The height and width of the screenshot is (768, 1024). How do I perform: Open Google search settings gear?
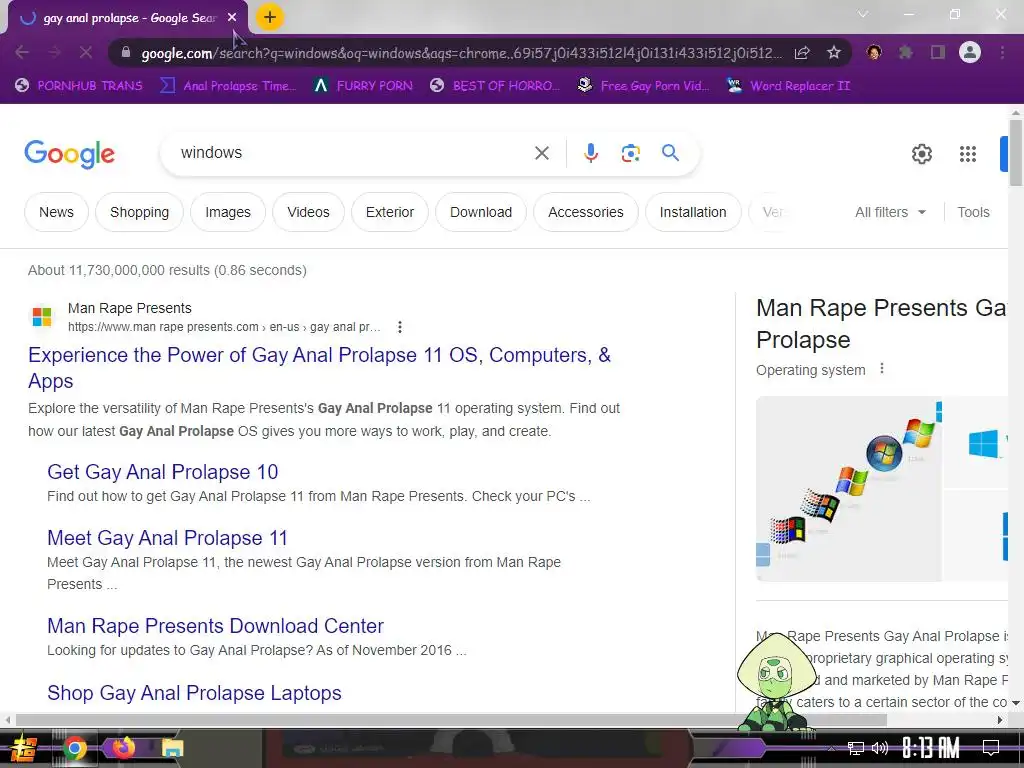coord(921,154)
